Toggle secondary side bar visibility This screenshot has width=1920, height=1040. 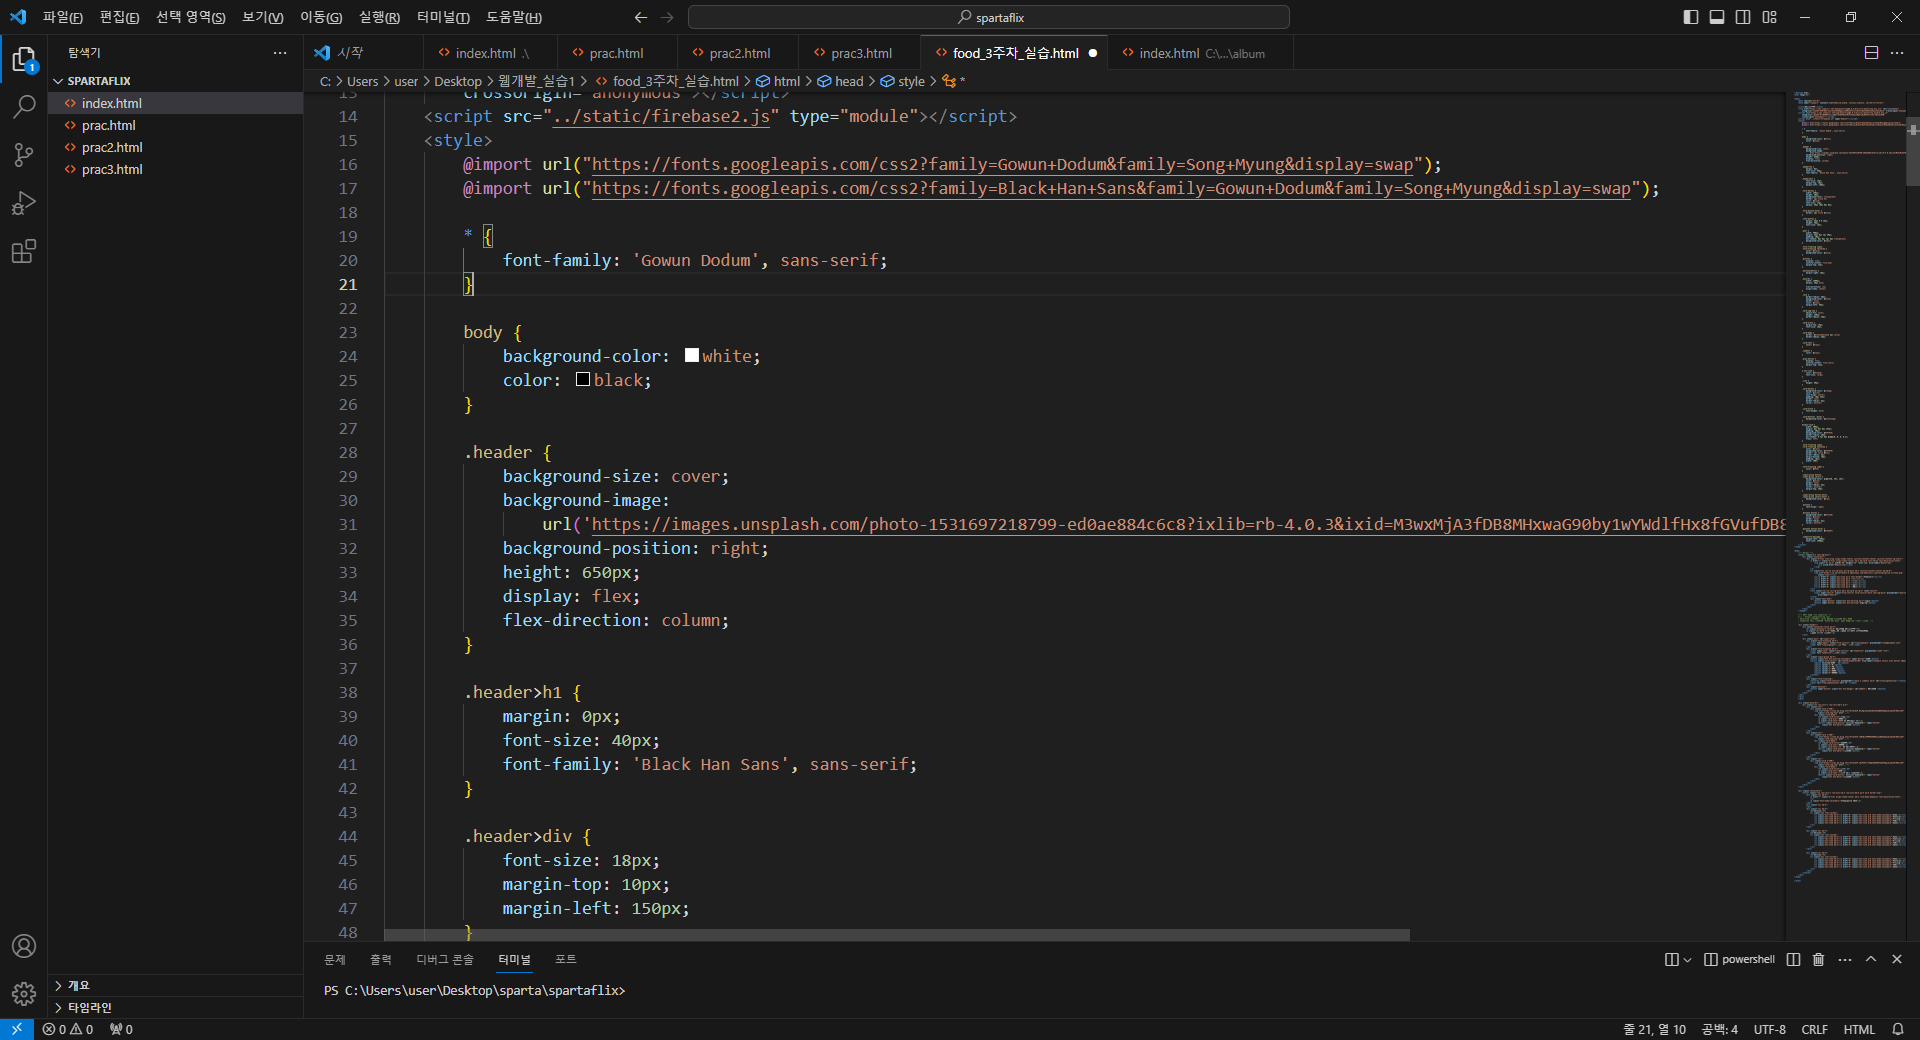point(1743,17)
